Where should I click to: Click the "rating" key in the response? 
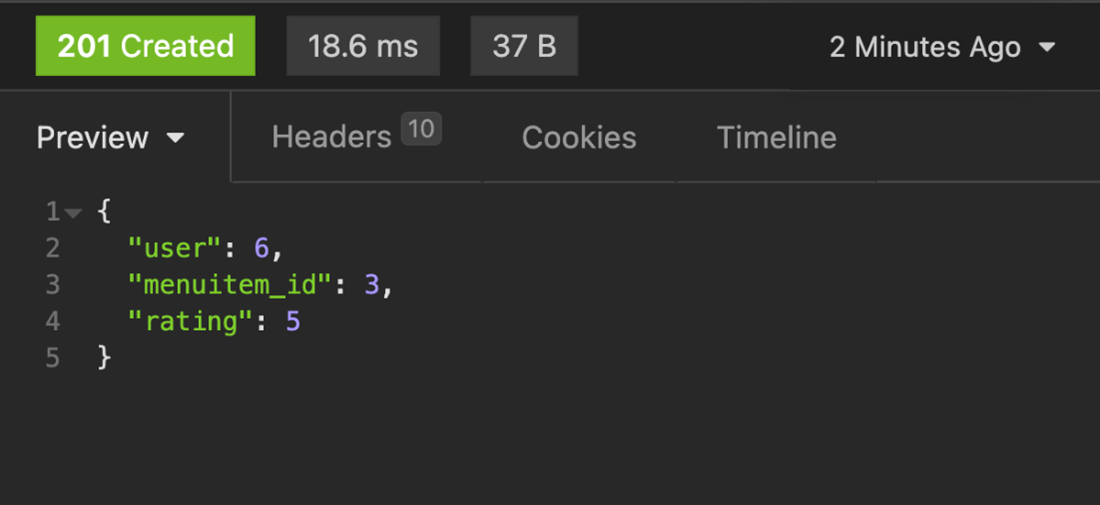(x=192, y=321)
